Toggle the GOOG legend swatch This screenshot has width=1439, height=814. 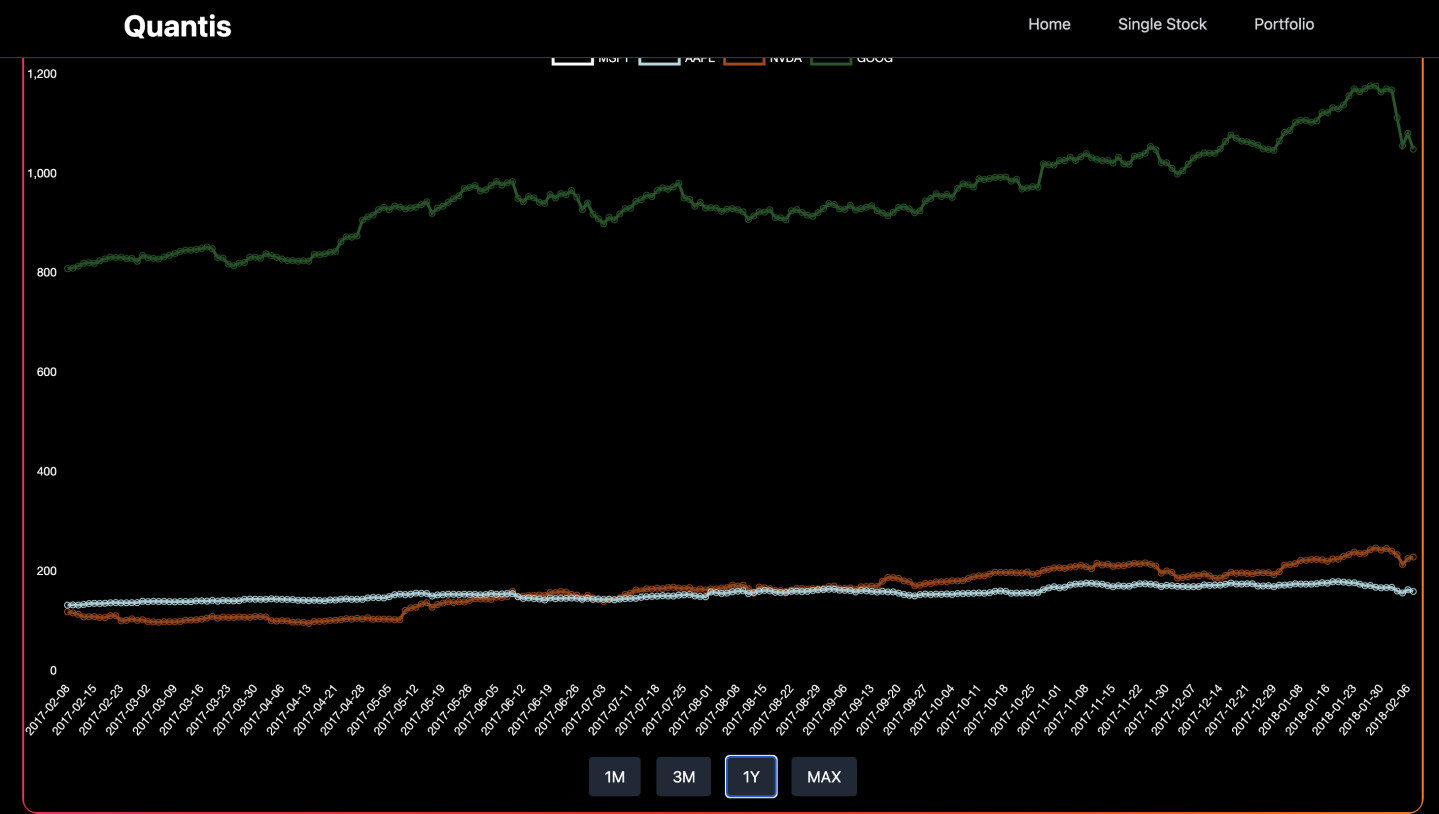tap(831, 60)
